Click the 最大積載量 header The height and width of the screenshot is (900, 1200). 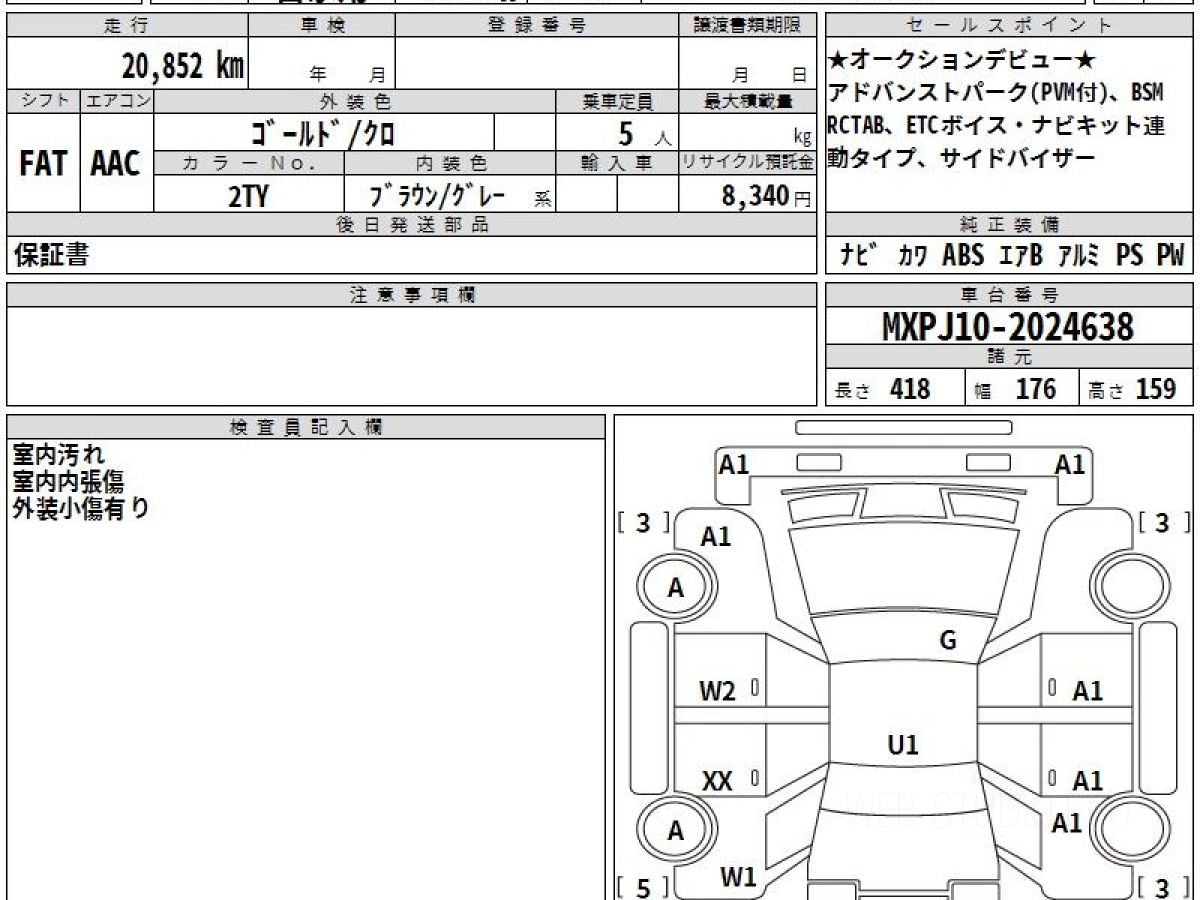coord(748,101)
